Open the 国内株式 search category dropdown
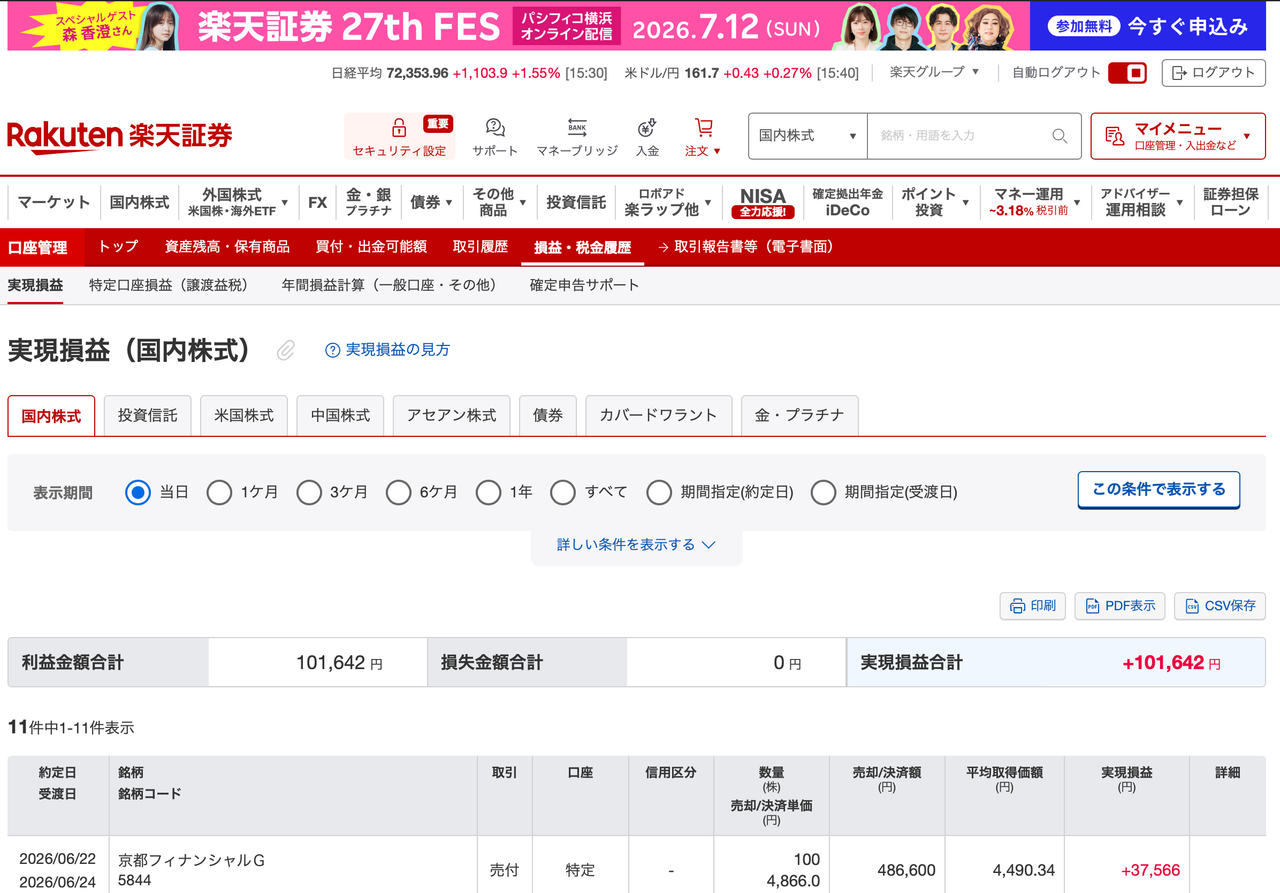The image size is (1280, 893). pos(808,136)
